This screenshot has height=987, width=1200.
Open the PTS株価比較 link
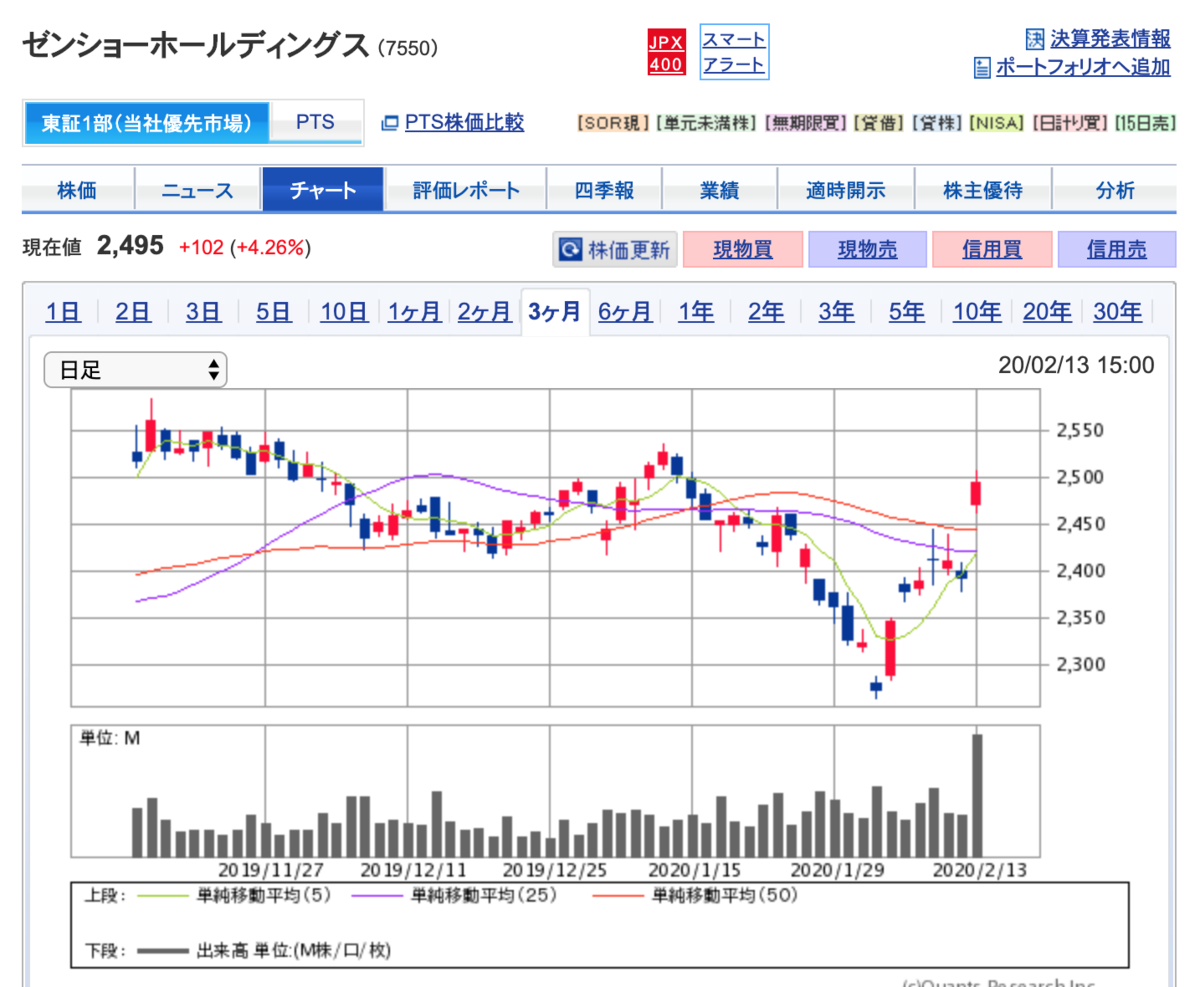(x=464, y=123)
